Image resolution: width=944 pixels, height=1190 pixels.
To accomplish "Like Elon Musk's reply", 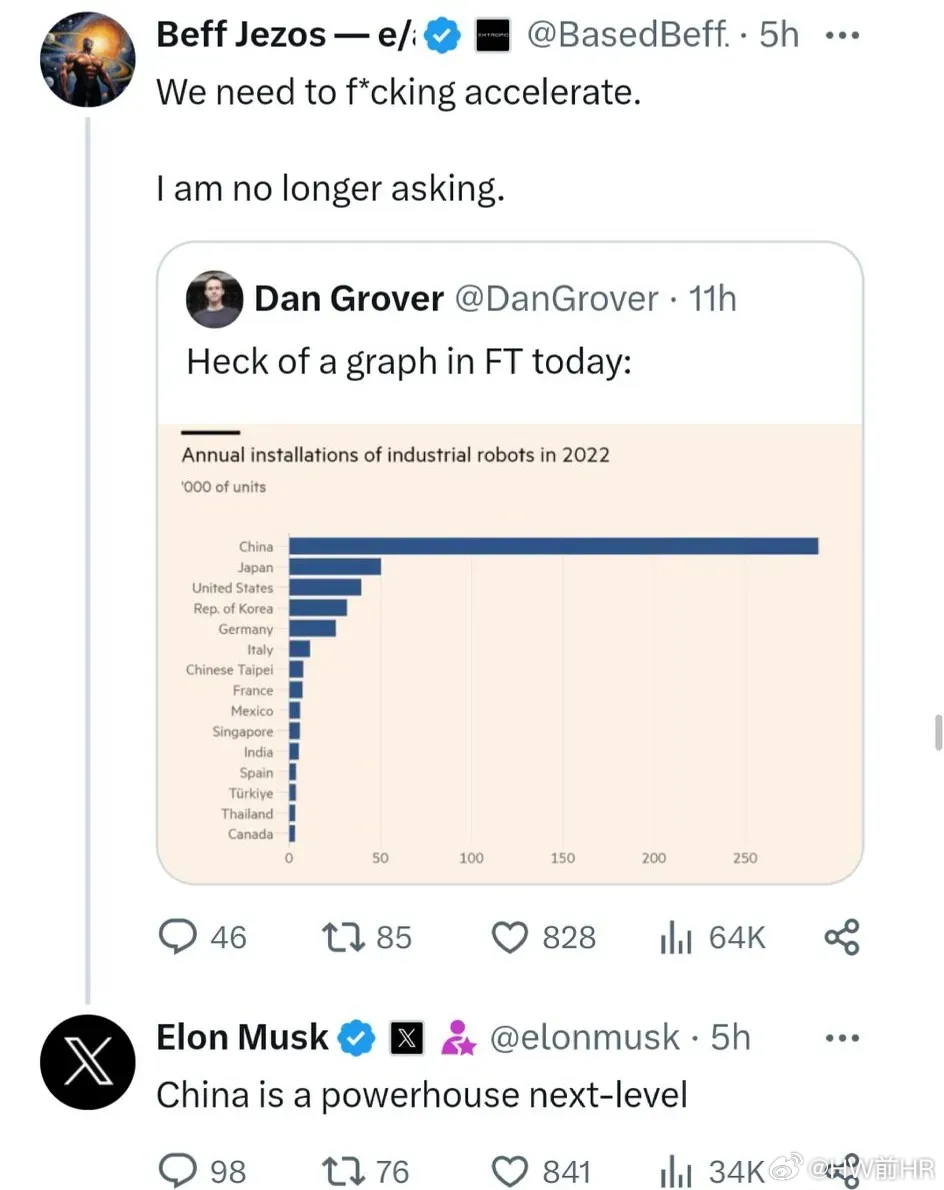I will [509, 1171].
